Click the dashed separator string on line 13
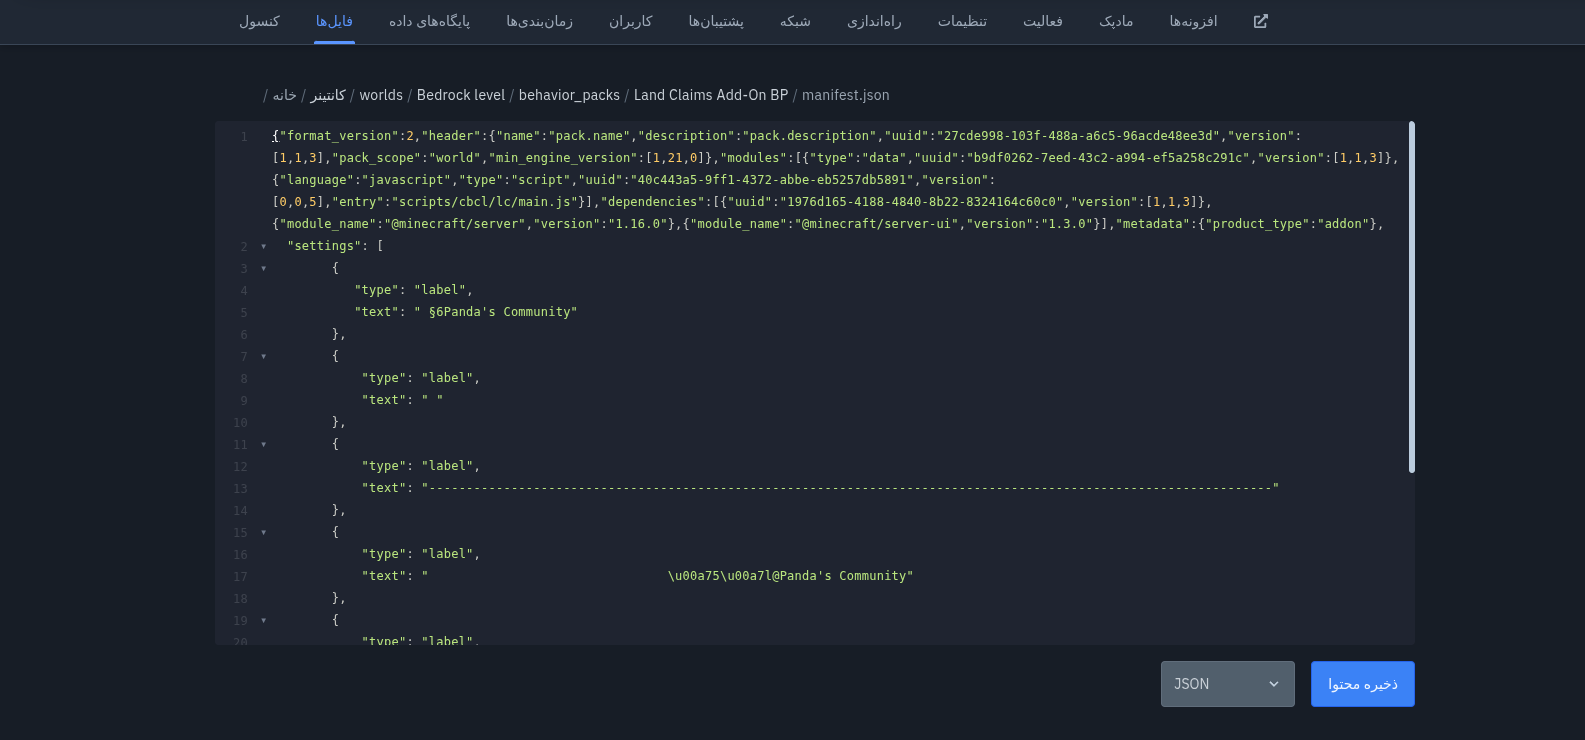 click(850, 488)
